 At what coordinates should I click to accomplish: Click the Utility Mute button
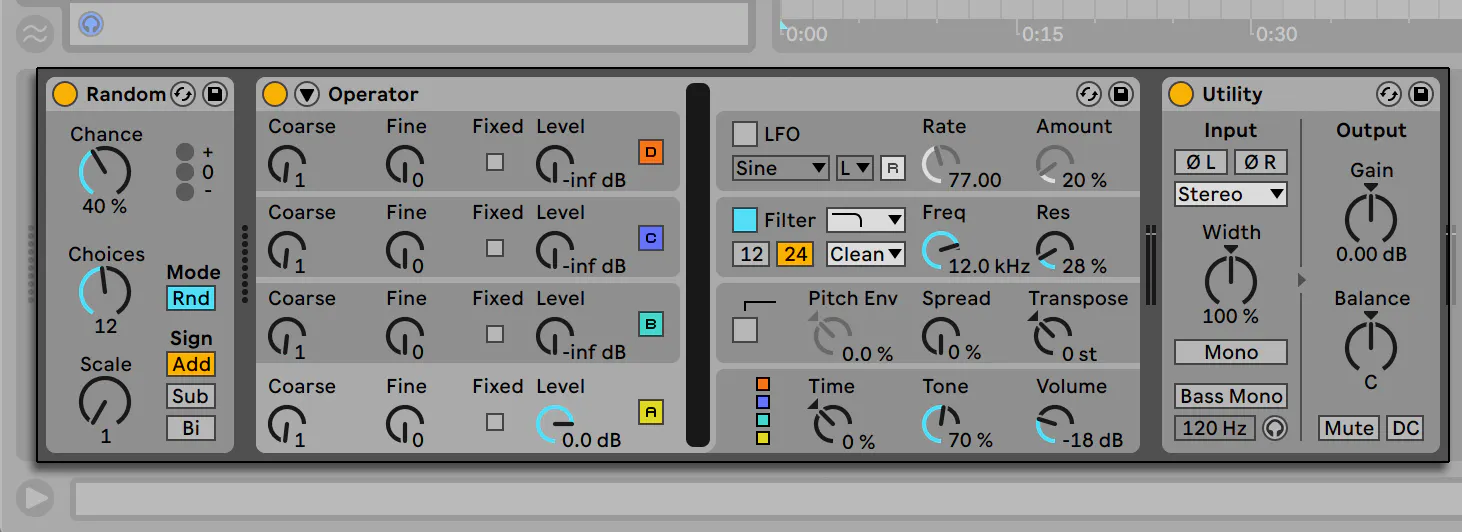[1349, 428]
